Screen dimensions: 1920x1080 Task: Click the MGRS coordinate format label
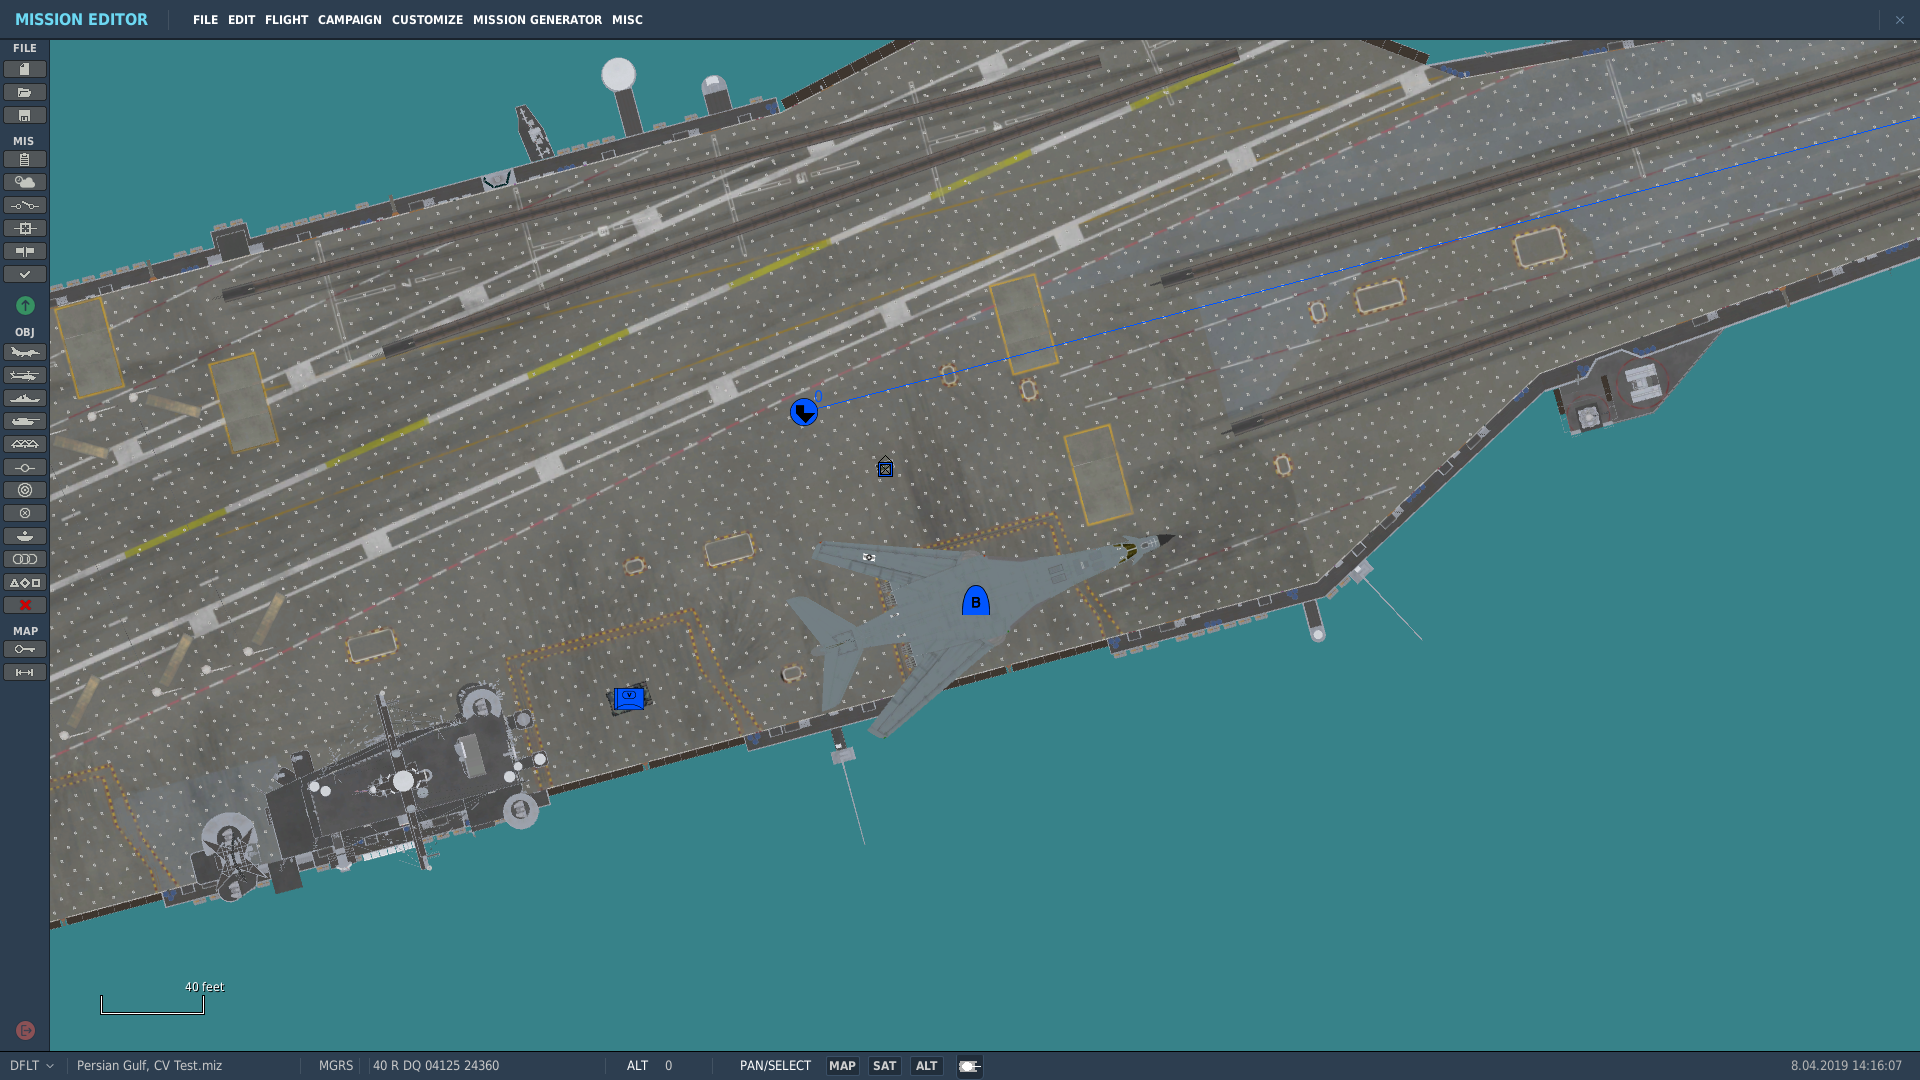pos(336,1066)
